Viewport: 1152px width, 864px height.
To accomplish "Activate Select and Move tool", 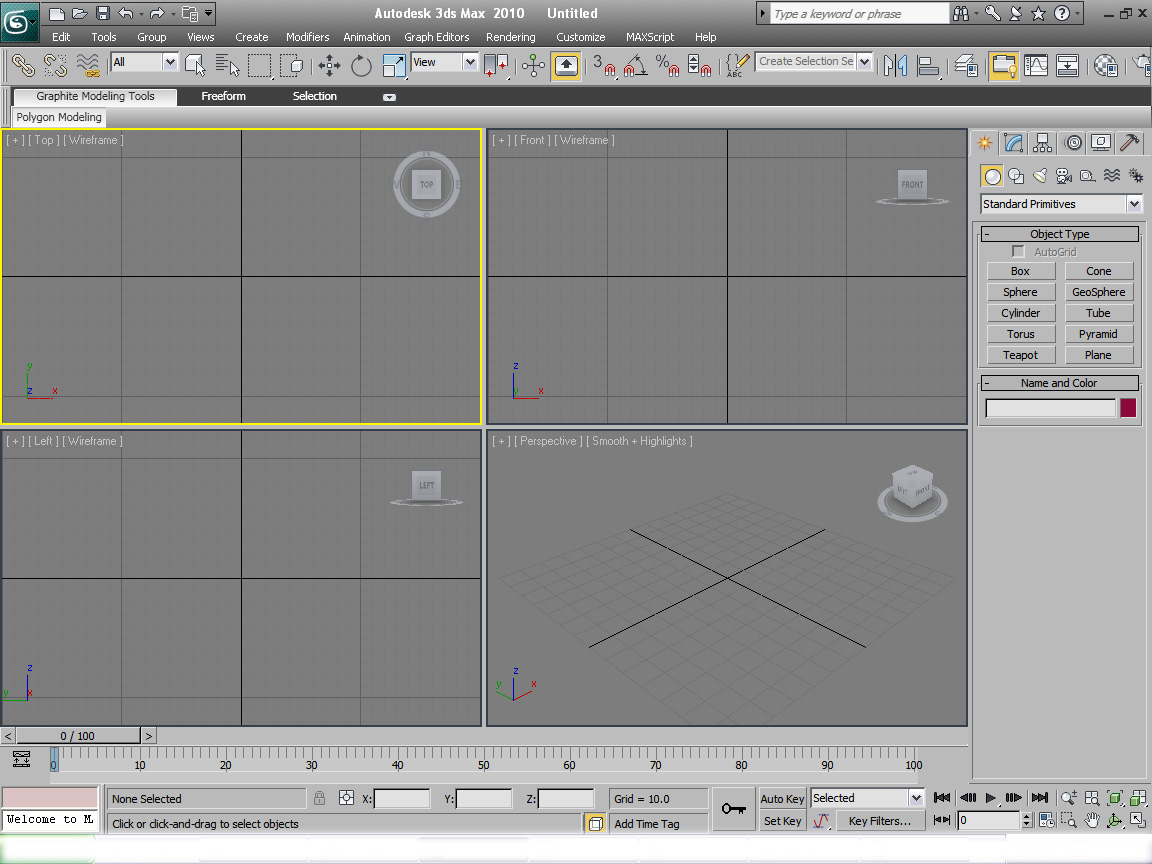I will pyautogui.click(x=329, y=65).
